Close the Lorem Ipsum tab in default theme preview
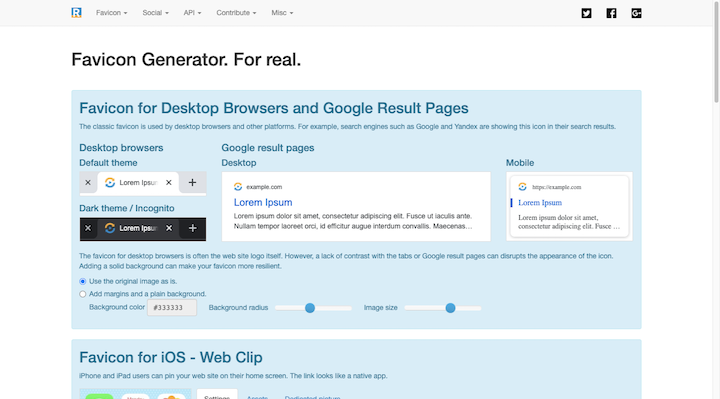The image size is (720, 399). [x=169, y=183]
